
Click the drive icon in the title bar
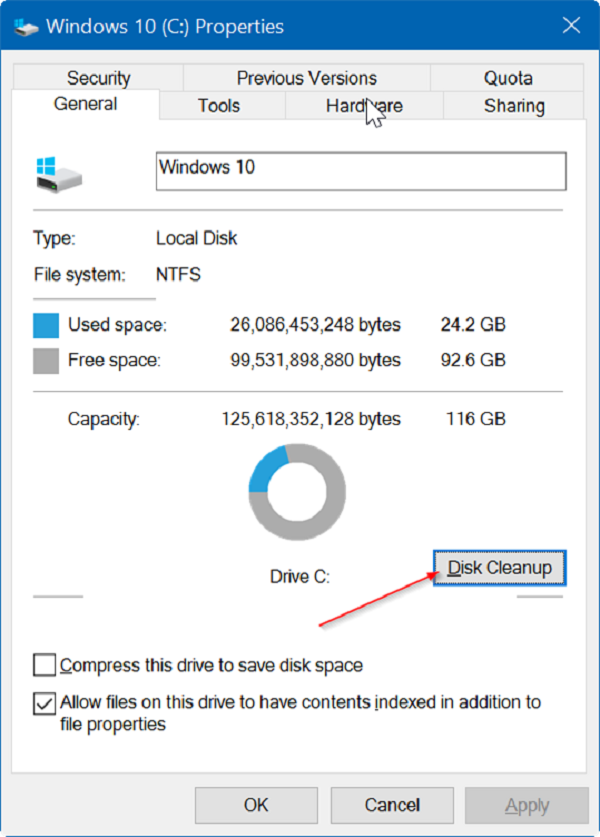[23, 27]
